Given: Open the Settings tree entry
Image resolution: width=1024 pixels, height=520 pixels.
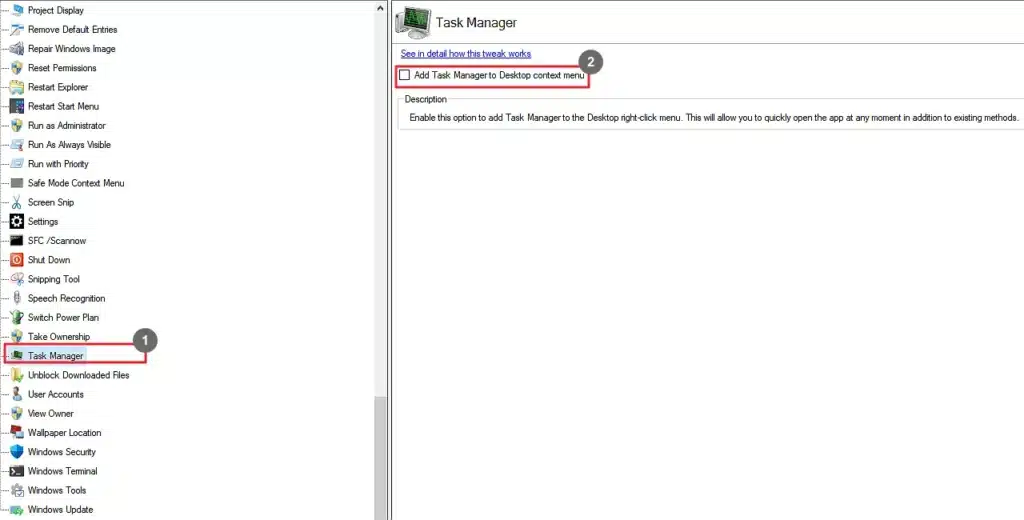Looking at the screenshot, I should (43, 221).
